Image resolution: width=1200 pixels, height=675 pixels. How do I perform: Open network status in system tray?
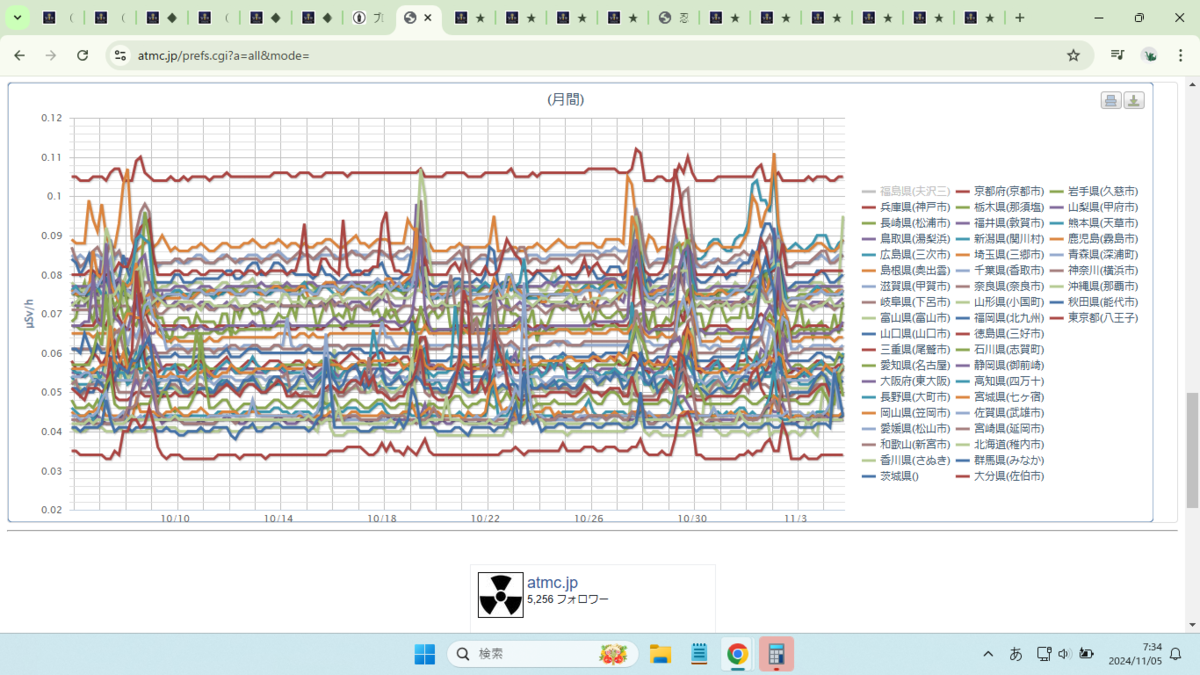point(1043,654)
